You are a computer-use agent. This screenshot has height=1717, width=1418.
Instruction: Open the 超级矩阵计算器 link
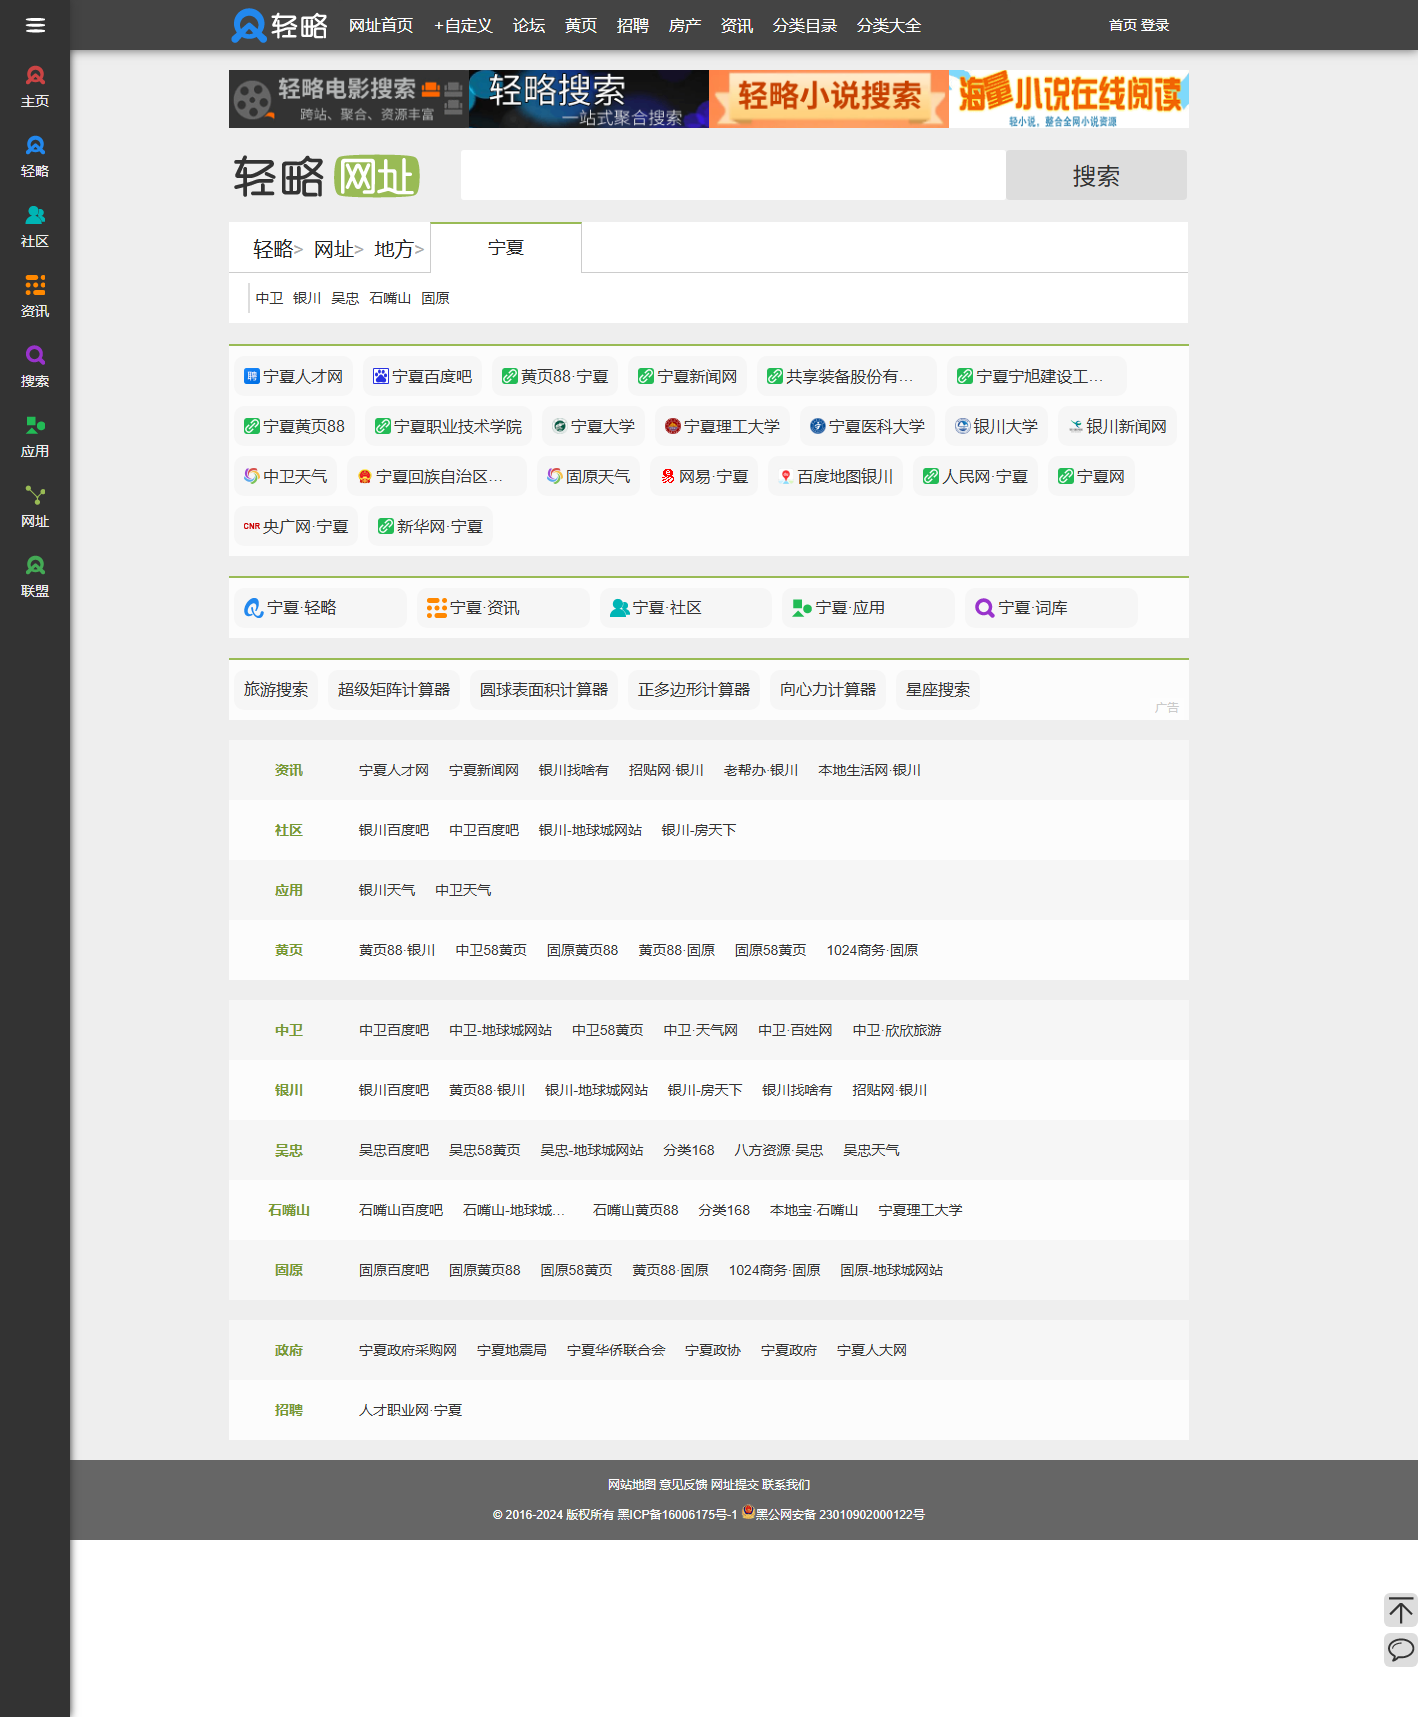tap(394, 690)
